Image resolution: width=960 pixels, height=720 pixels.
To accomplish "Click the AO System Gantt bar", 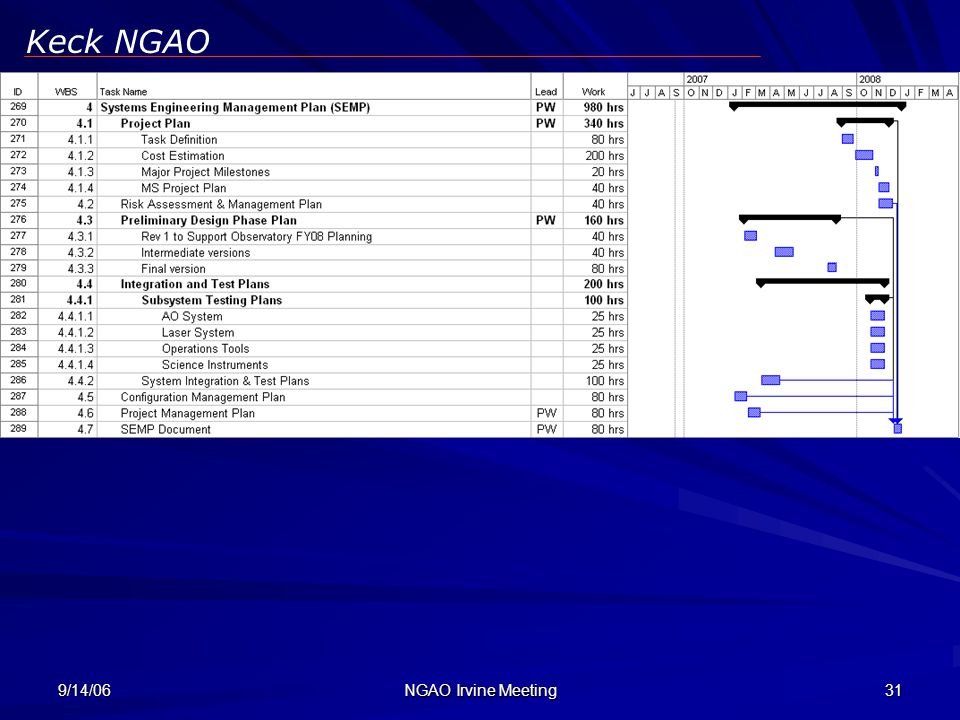I will [x=877, y=315].
